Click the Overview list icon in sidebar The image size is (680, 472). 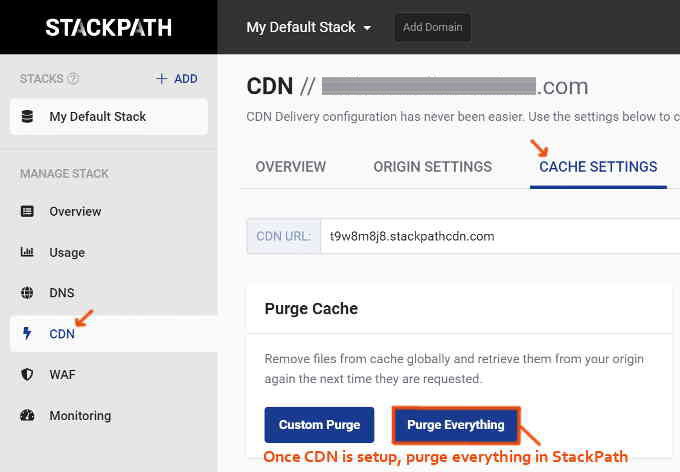click(27, 211)
